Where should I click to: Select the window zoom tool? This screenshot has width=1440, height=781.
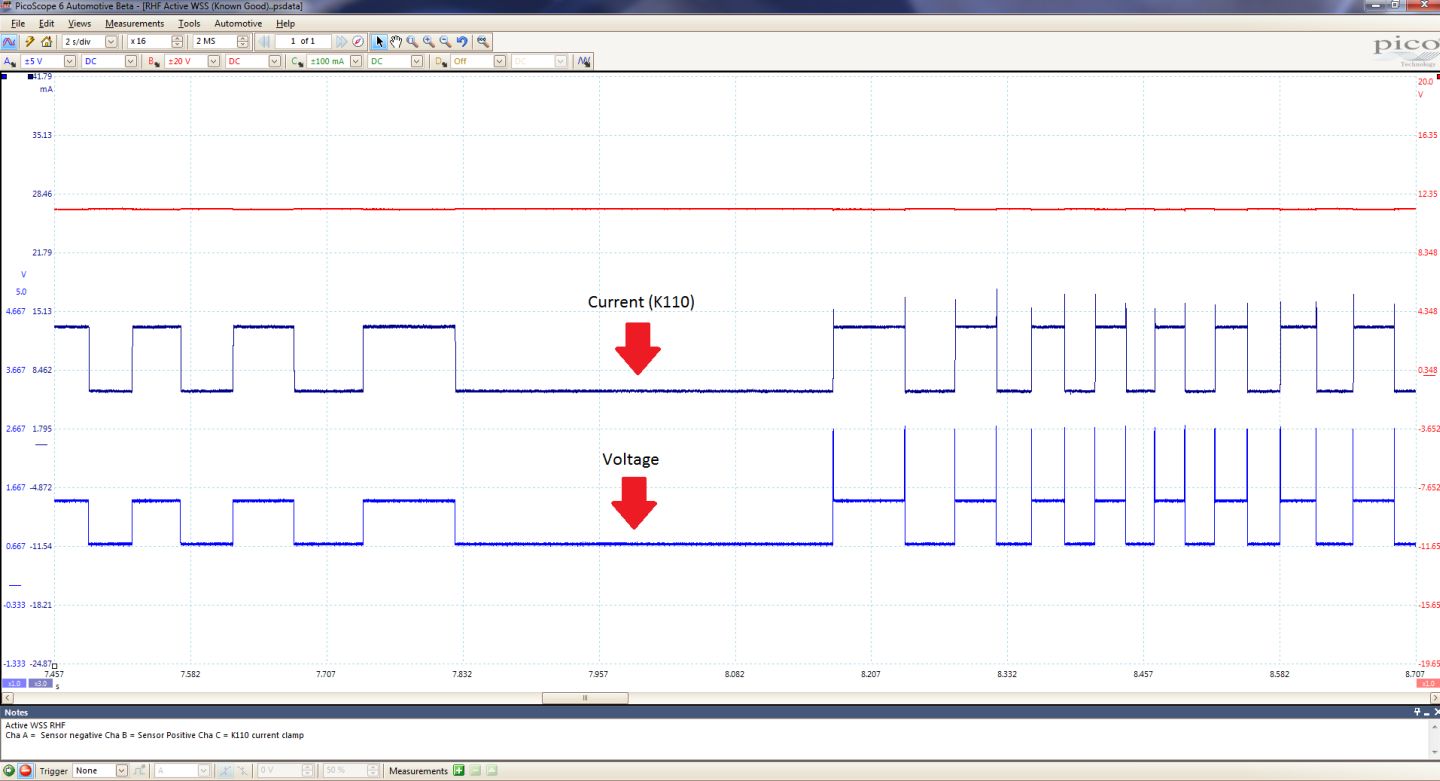click(412, 42)
